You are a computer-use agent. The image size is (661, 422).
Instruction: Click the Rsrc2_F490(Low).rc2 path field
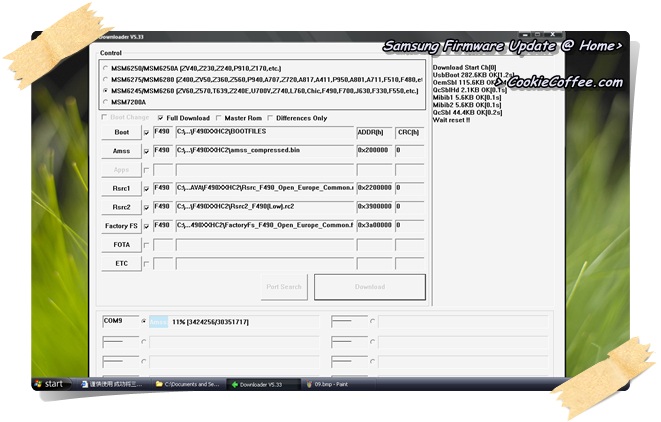pos(265,207)
